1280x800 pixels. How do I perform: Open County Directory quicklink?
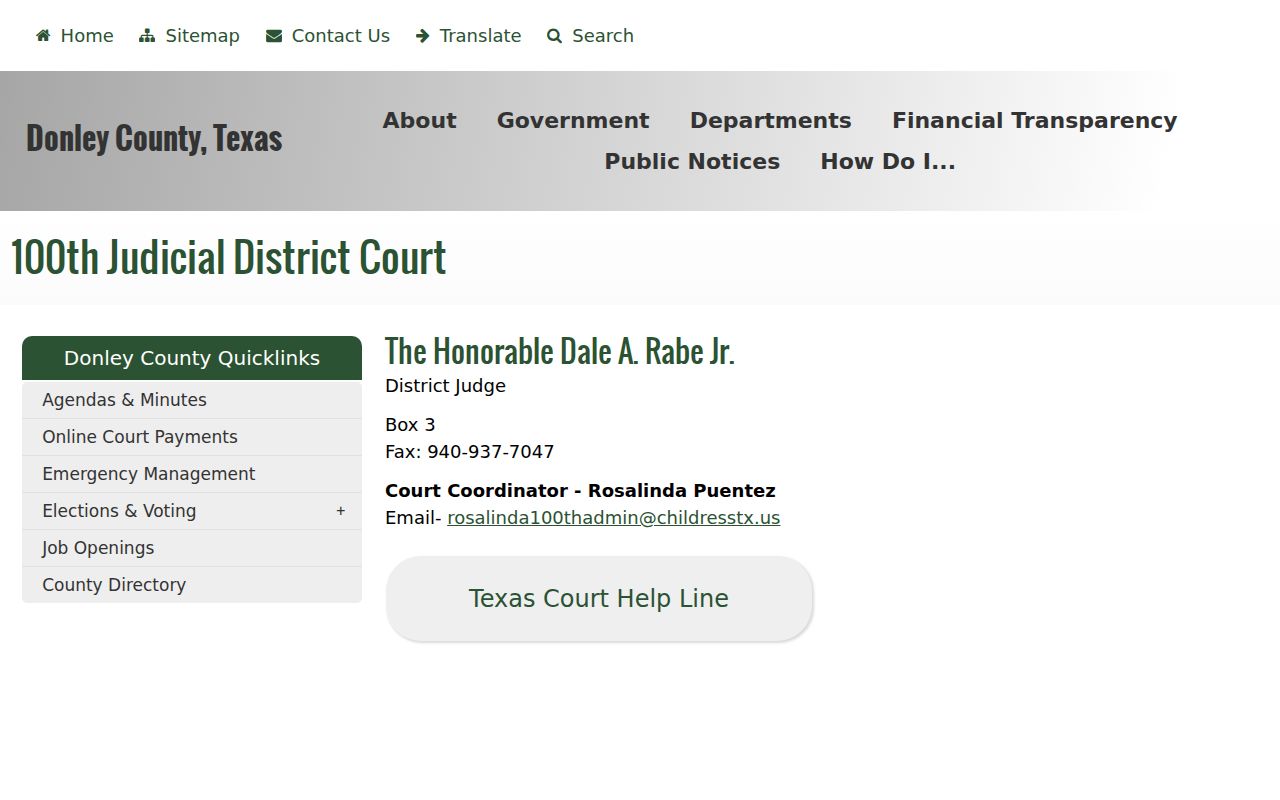(x=192, y=585)
